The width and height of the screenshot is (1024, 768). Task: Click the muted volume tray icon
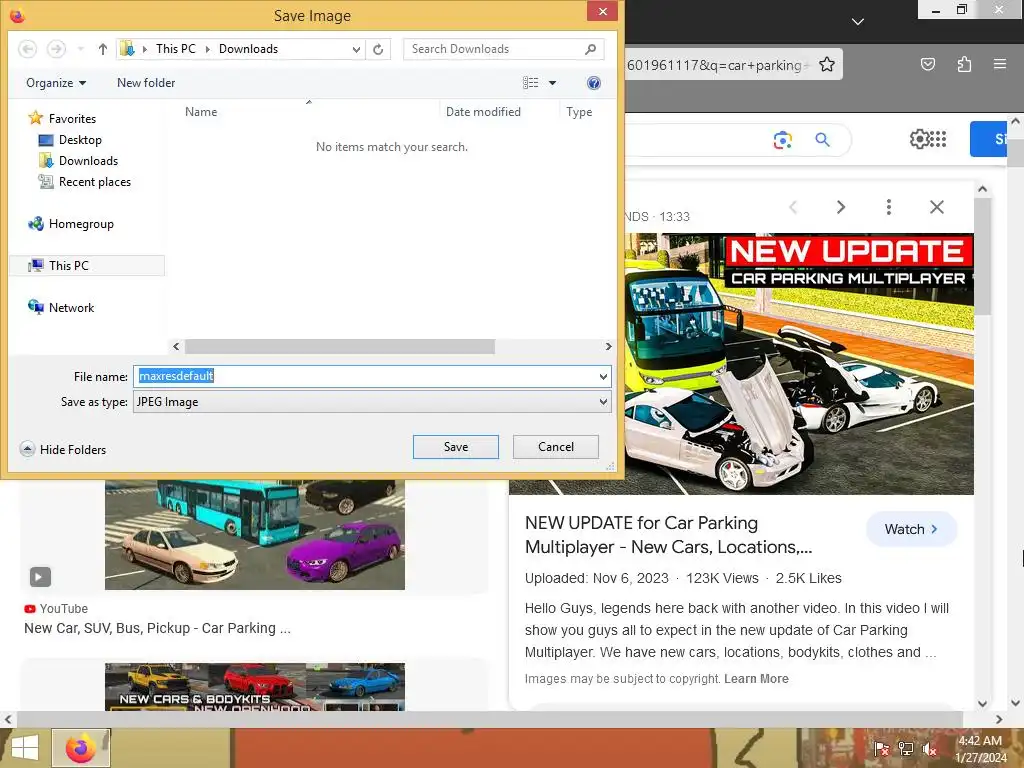[929, 748]
